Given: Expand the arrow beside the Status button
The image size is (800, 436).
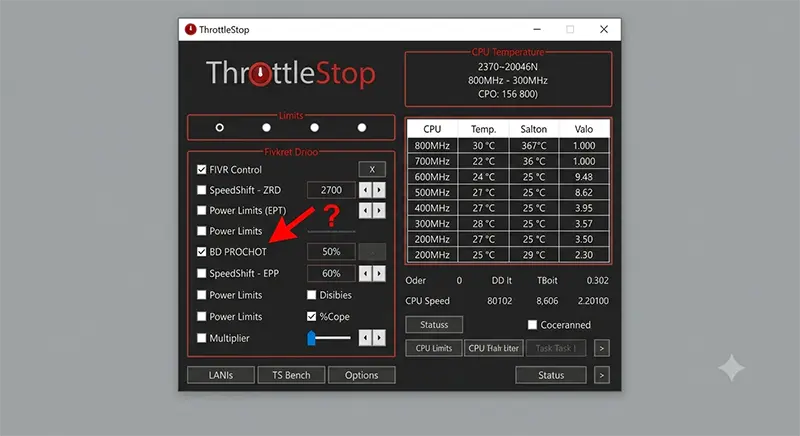Looking at the screenshot, I should tap(602, 375).
